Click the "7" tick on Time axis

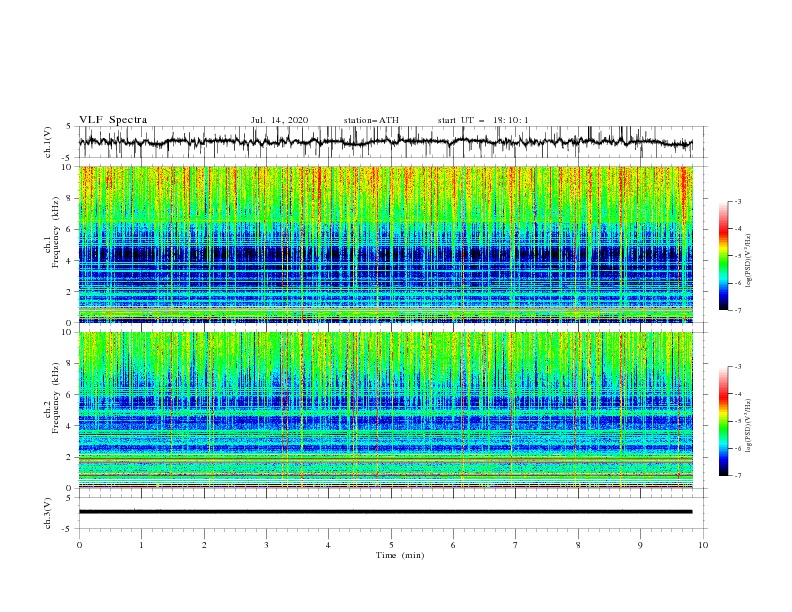click(516, 545)
